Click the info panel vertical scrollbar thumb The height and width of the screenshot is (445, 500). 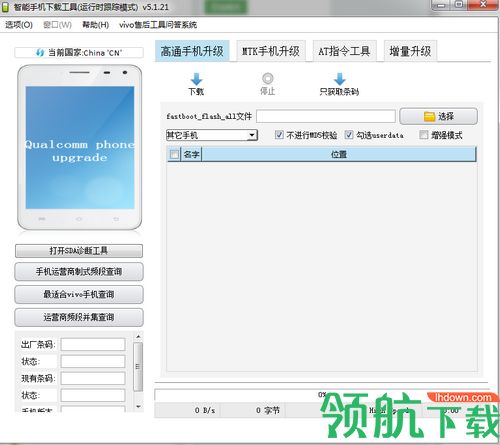point(138,367)
